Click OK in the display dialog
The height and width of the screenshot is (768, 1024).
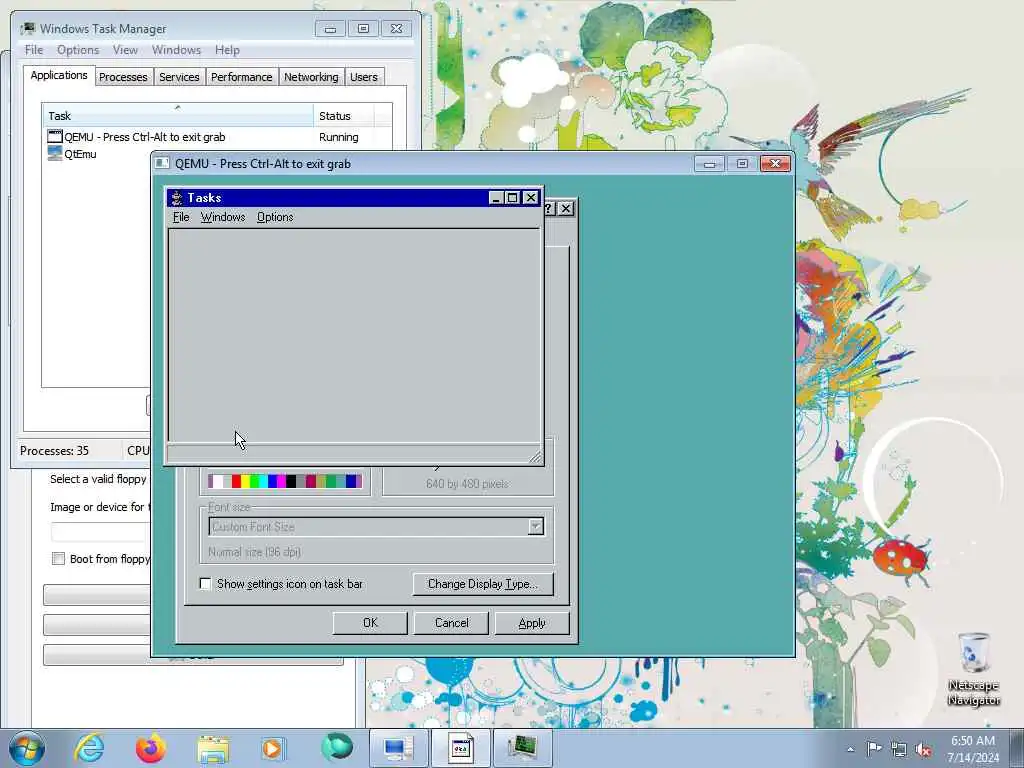coord(370,623)
